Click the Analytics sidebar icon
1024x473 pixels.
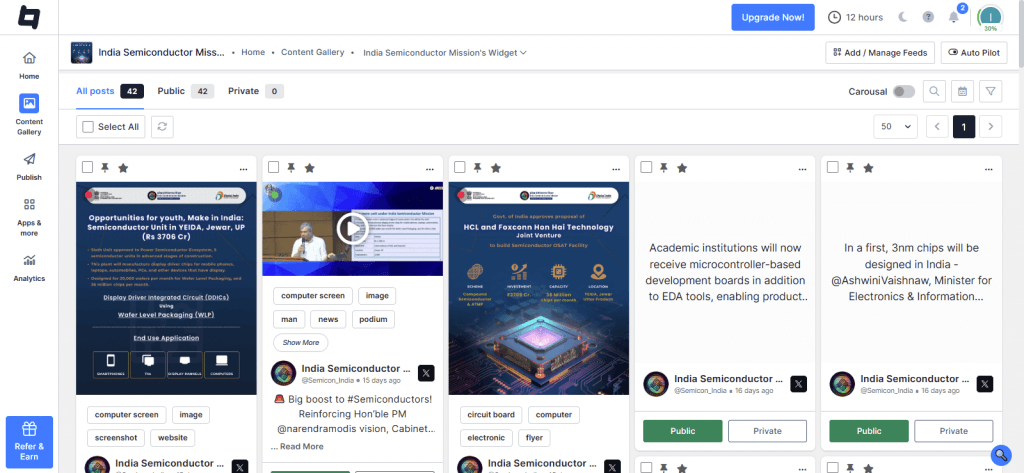[x=29, y=267]
